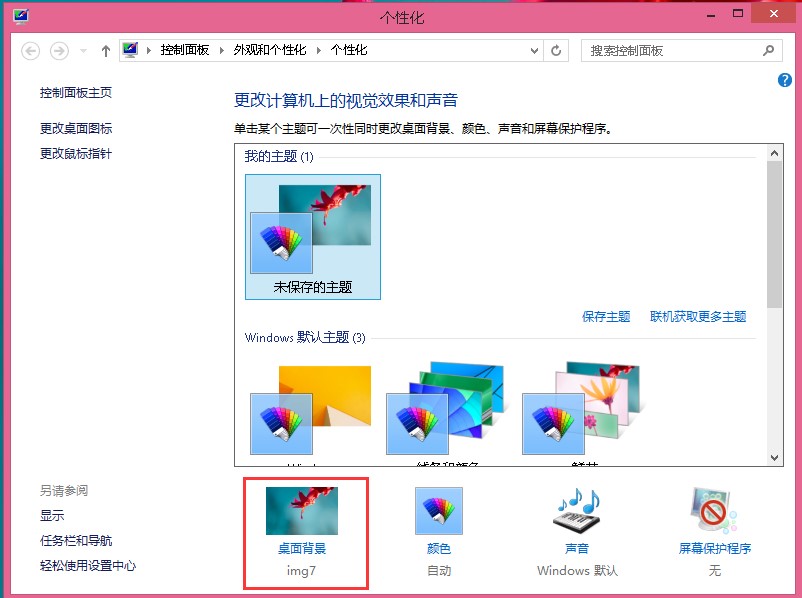The height and width of the screenshot is (598, 802).
Task: Click the refresh button in address bar
Action: click(x=556, y=49)
